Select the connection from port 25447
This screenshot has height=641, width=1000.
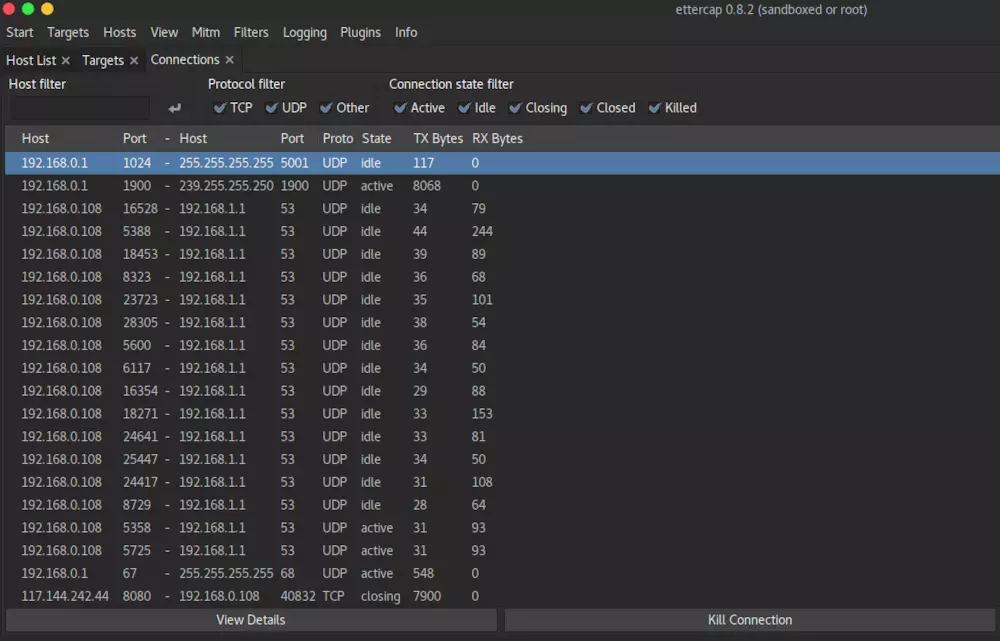pos(503,460)
